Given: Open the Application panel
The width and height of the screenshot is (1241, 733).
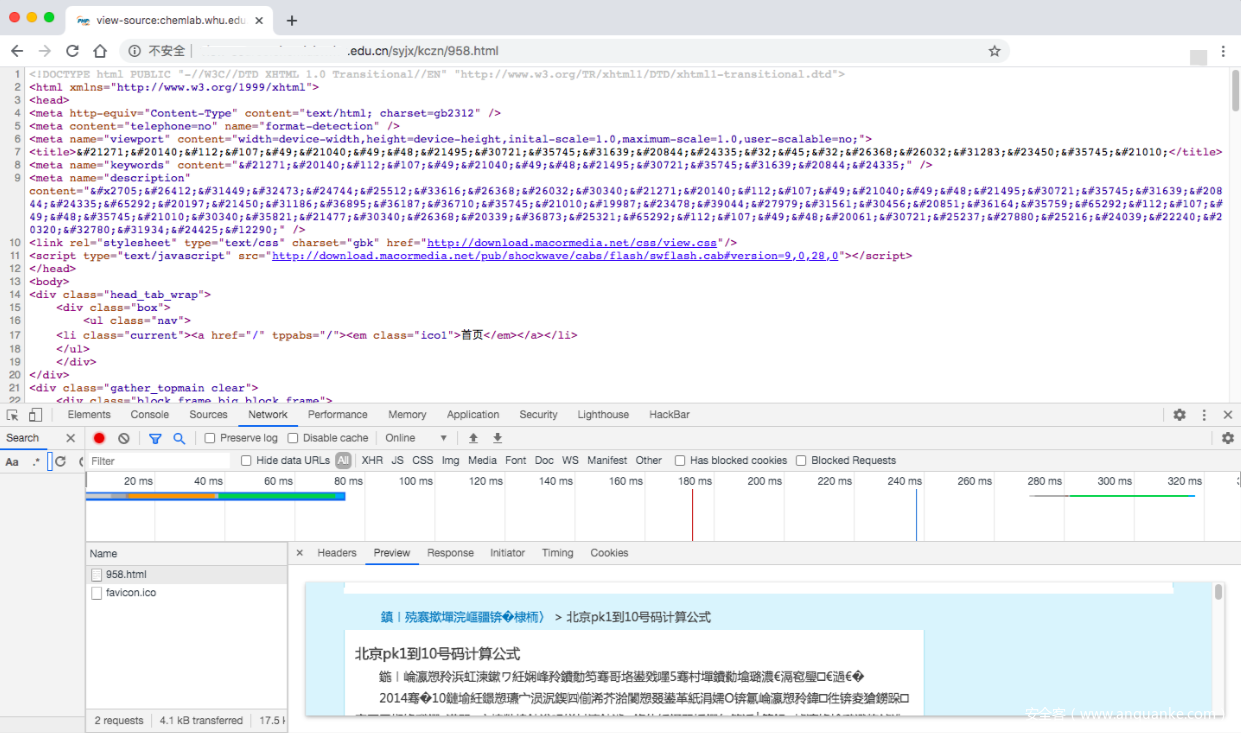Looking at the screenshot, I should tap(473, 415).
